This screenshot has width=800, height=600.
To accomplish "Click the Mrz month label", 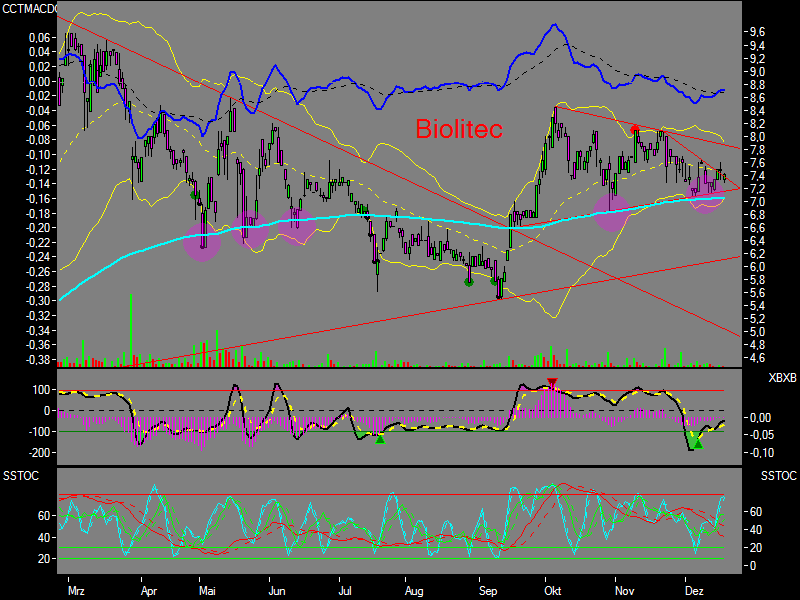I will [77, 591].
